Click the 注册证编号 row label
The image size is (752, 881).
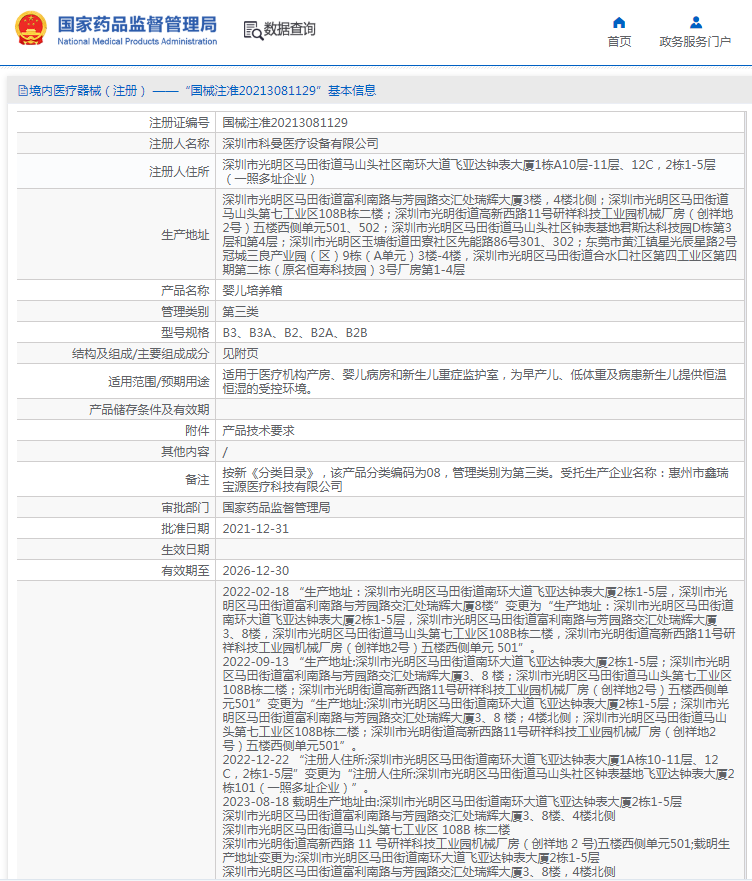tap(179, 122)
